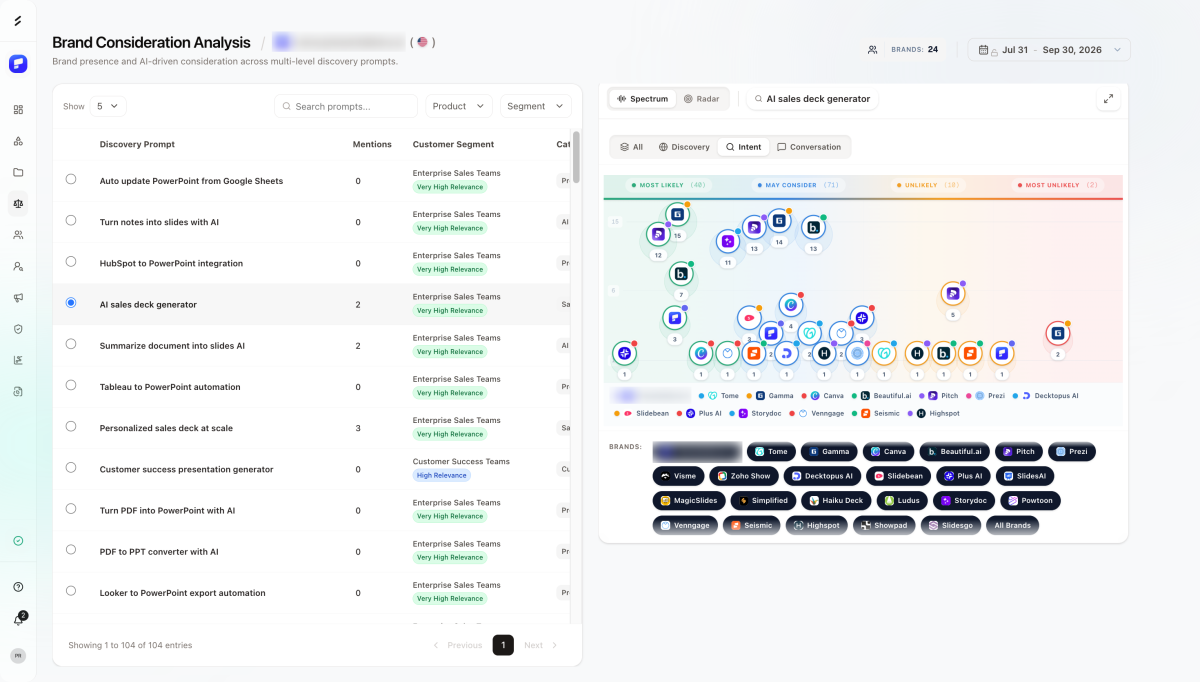Viewport: 1200px width, 682px height.
Task: Select the Intent filter tab
Action: point(743,147)
